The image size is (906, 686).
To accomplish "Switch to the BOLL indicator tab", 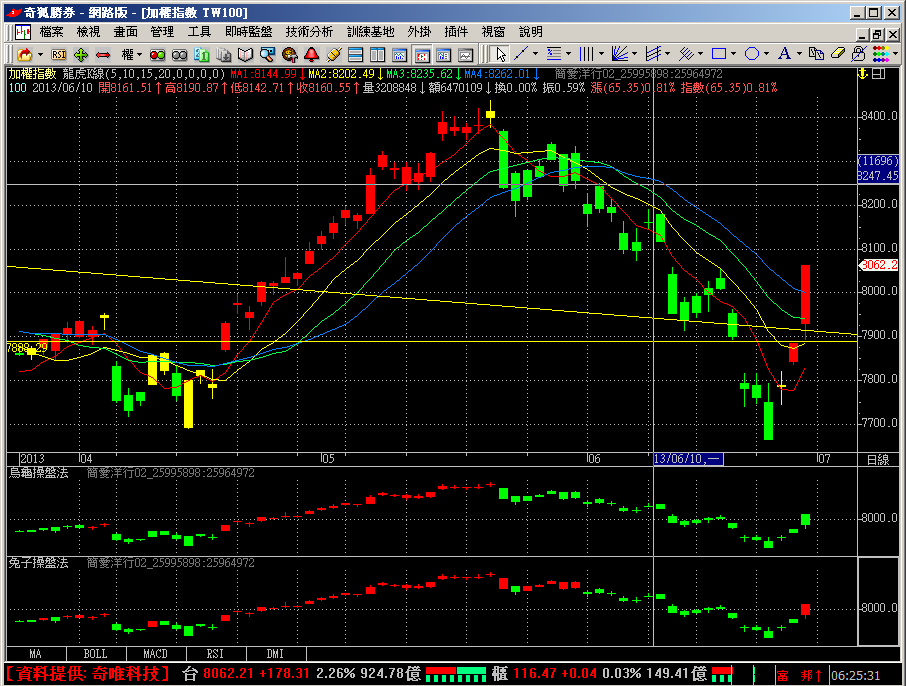I will [x=95, y=654].
